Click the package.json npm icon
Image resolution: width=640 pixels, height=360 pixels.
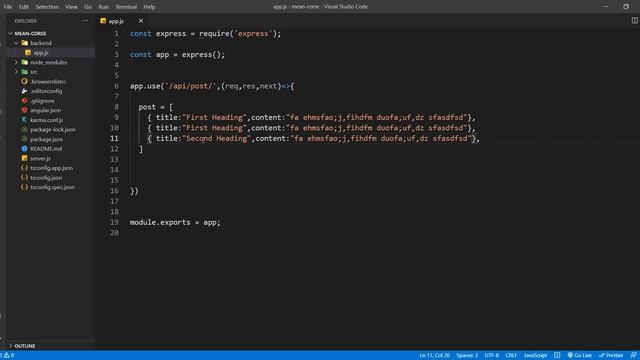[24, 139]
